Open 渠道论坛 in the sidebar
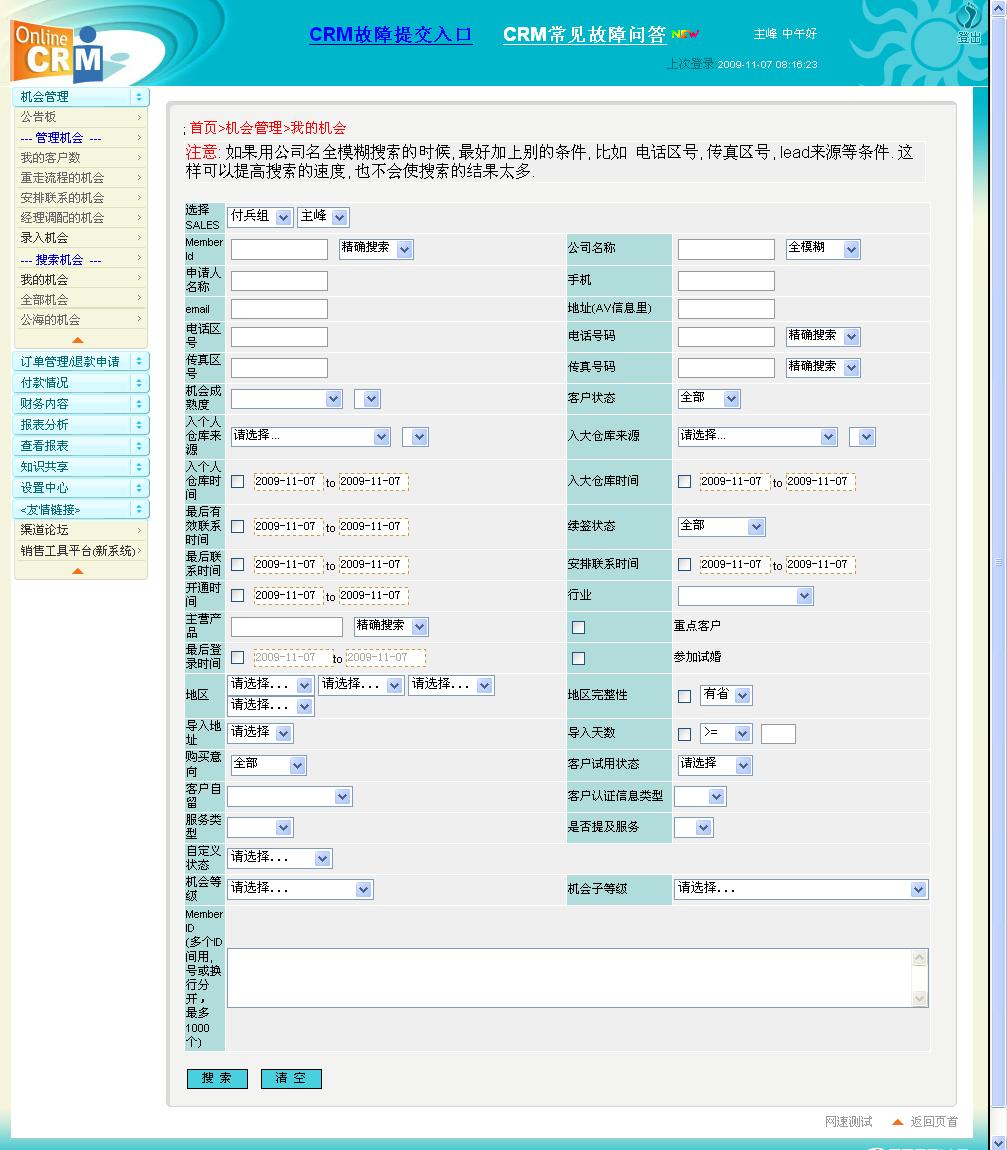The width and height of the screenshot is (1007, 1150). point(45,530)
